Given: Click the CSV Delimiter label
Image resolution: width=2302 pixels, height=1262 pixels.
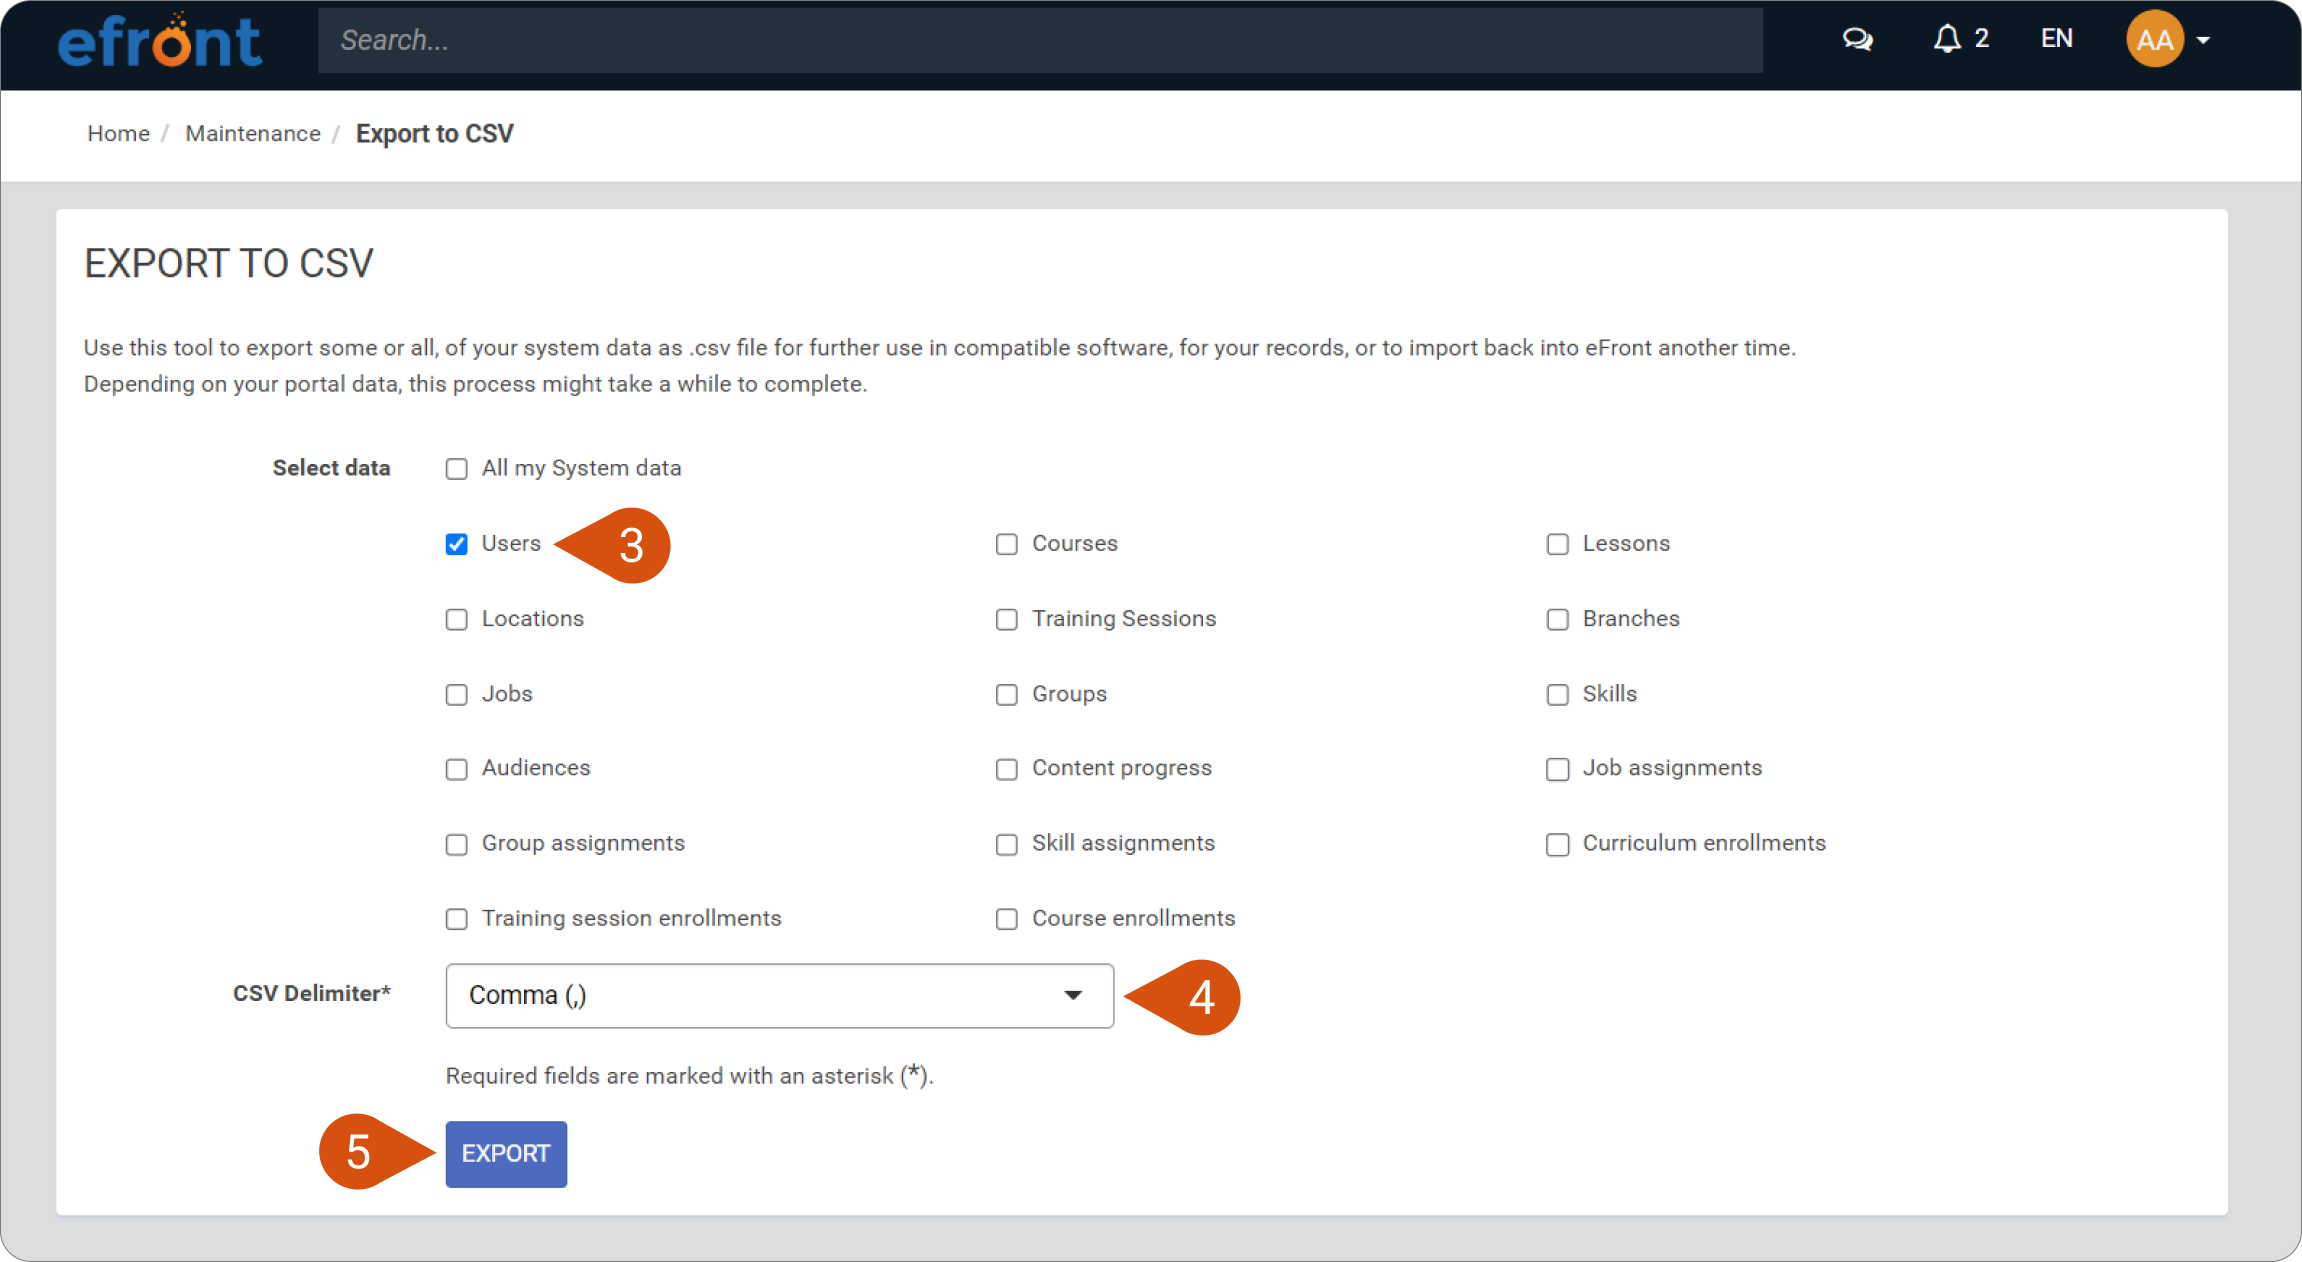Looking at the screenshot, I should click(x=312, y=993).
